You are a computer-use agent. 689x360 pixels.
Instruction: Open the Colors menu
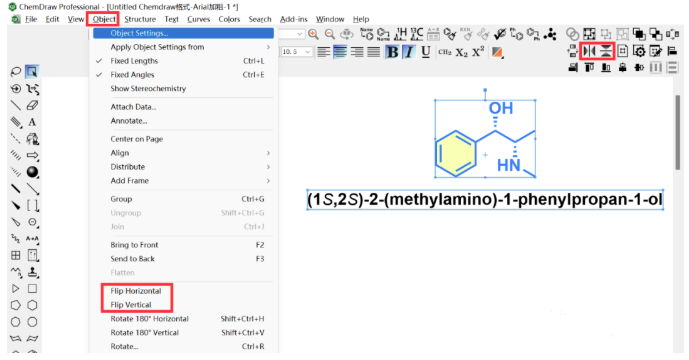click(229, 19)
